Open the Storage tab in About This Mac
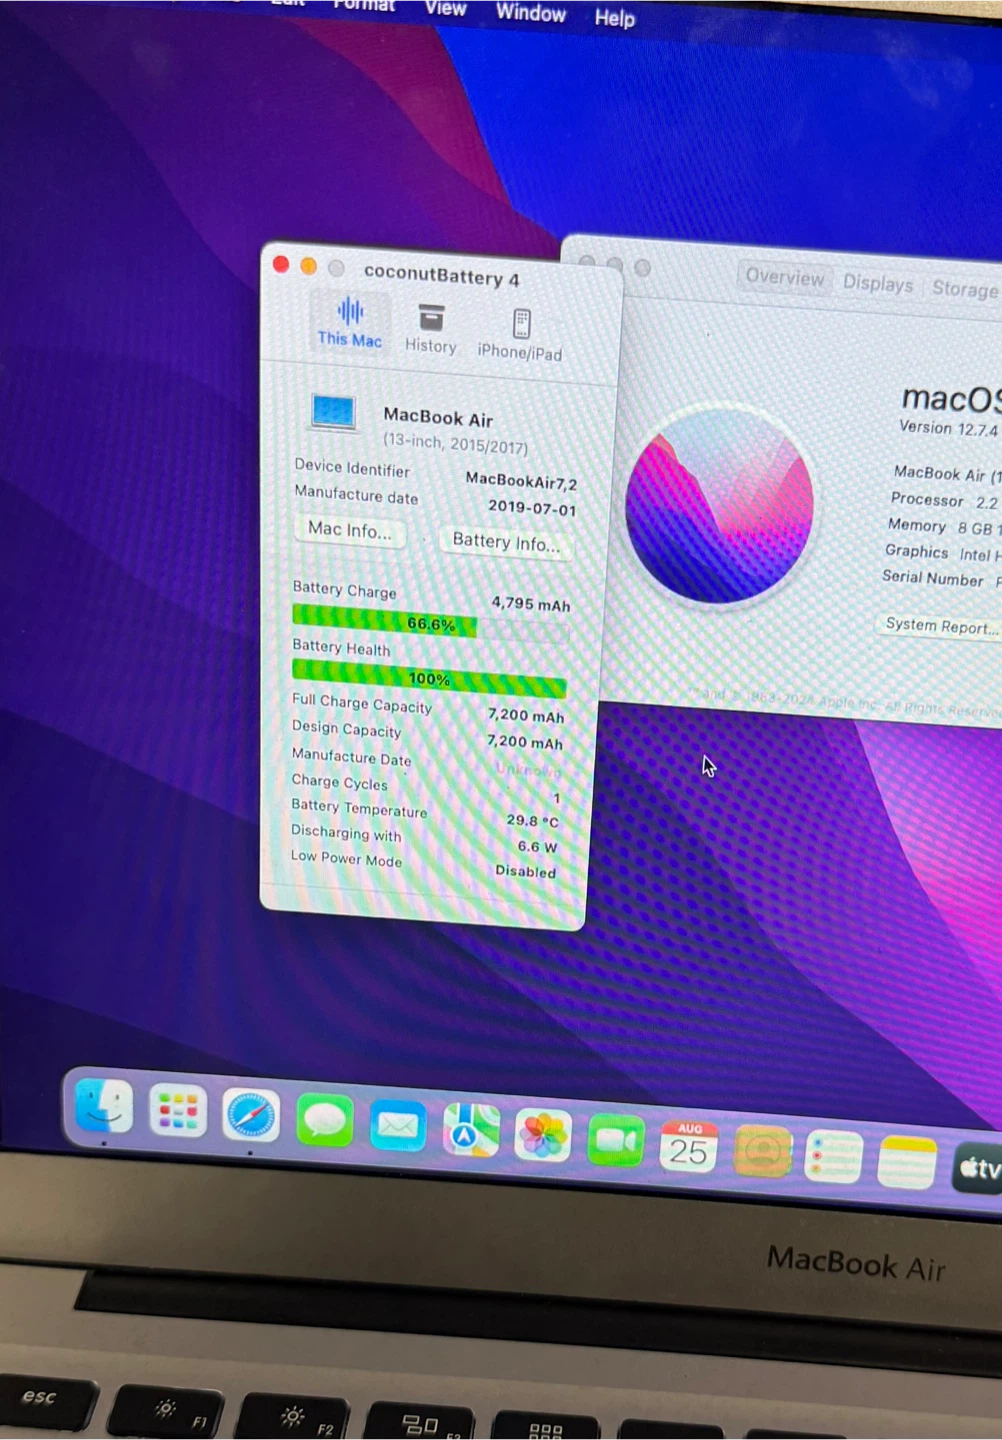1002x1440 pixels. 964,288
